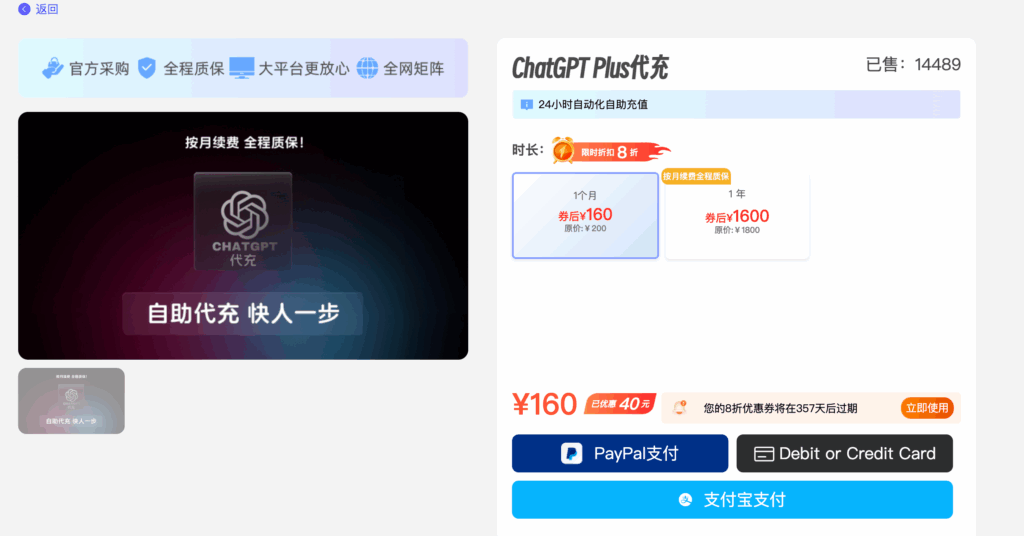Select the 1年 ¥1600 plan
The width and height of the screenshot is (1024, 536).
[737, 215]
